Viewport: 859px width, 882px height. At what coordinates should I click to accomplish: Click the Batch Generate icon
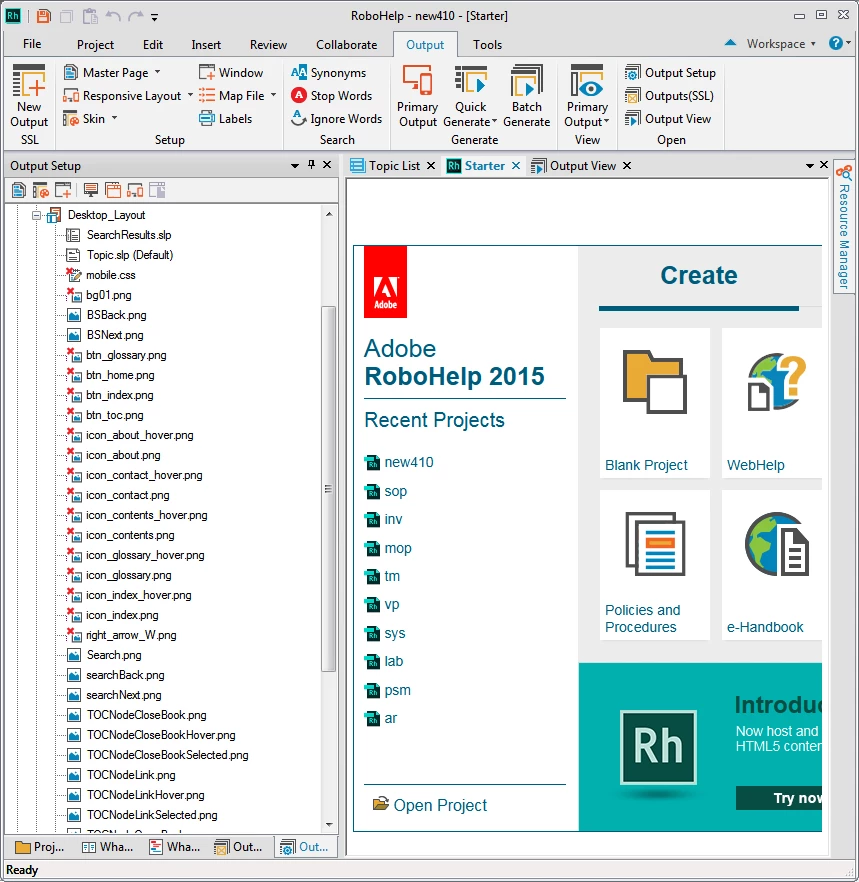click(x=527, y=80)
